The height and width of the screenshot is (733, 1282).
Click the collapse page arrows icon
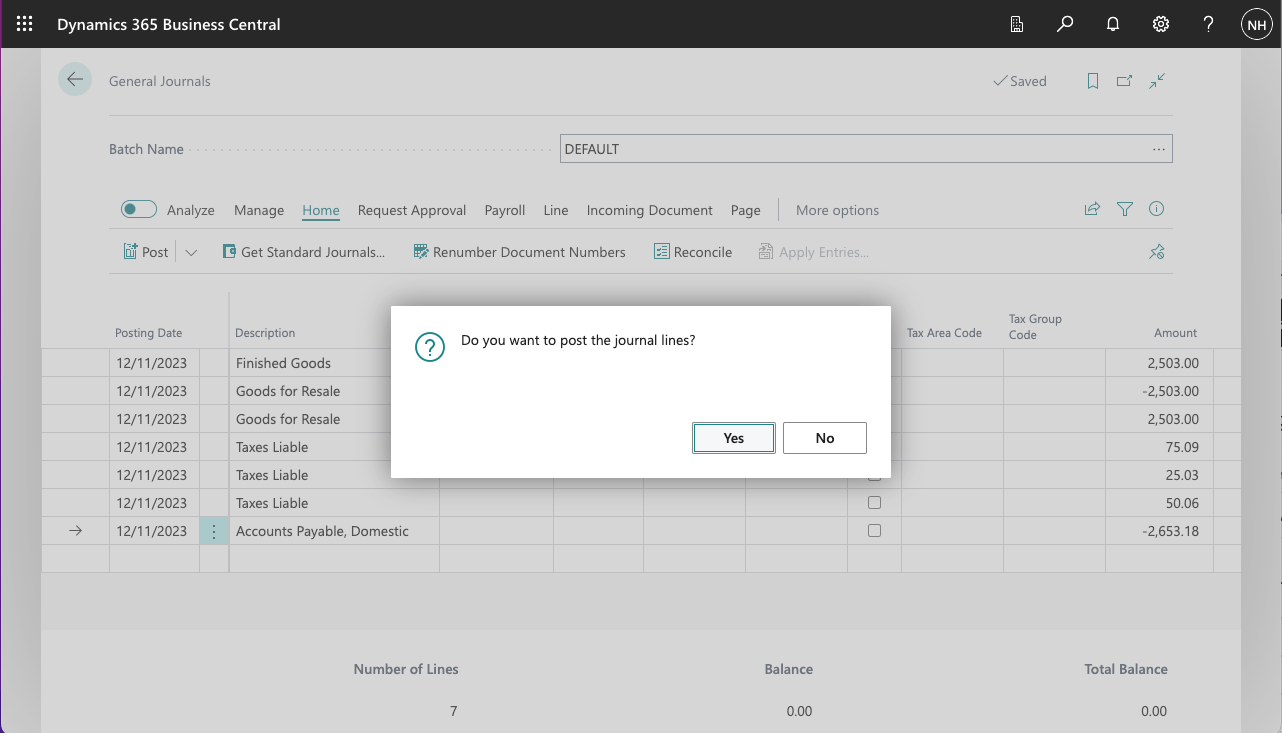click(x=1157, y=81)
